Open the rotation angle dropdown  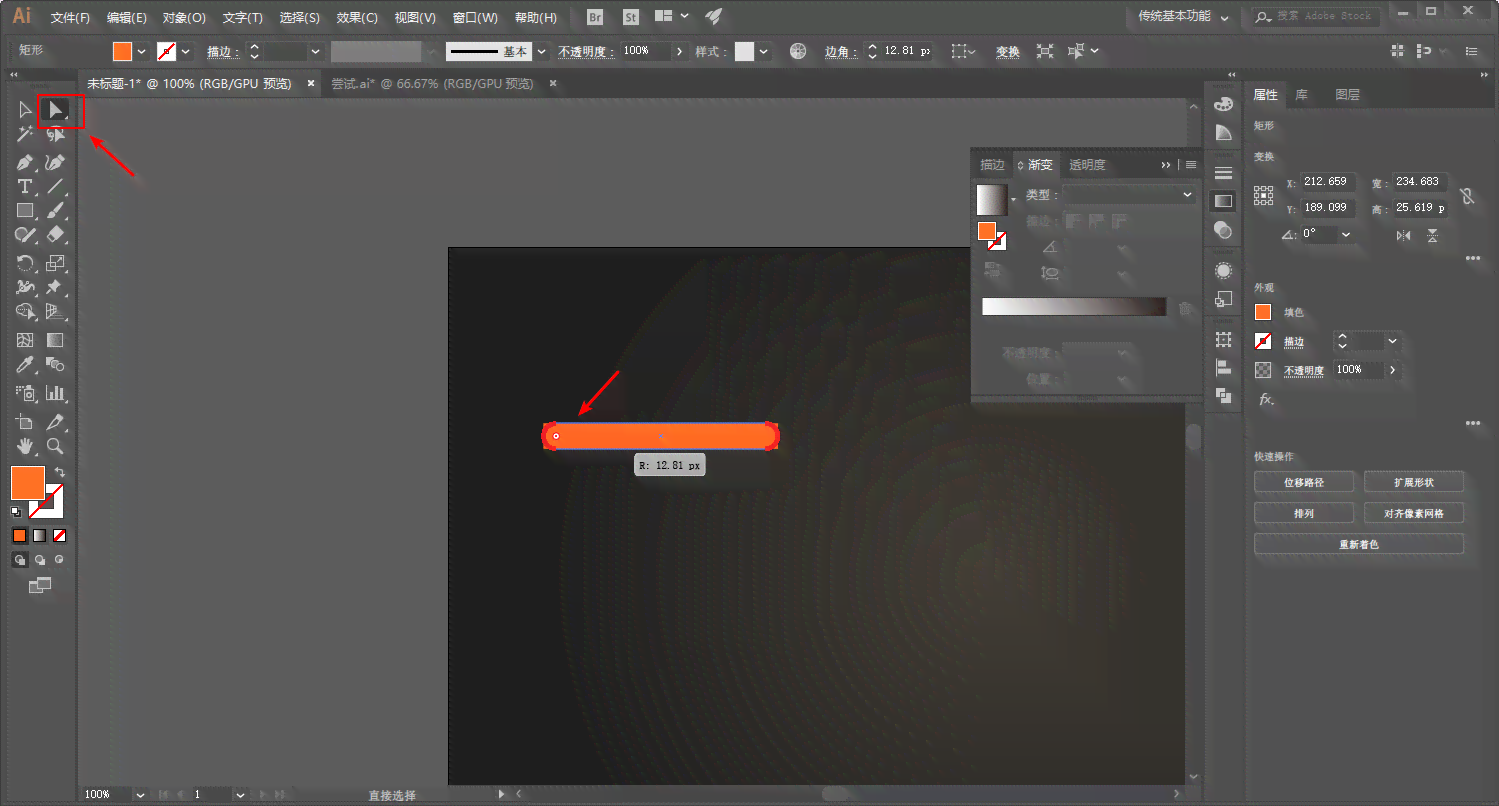[1346, 234]
